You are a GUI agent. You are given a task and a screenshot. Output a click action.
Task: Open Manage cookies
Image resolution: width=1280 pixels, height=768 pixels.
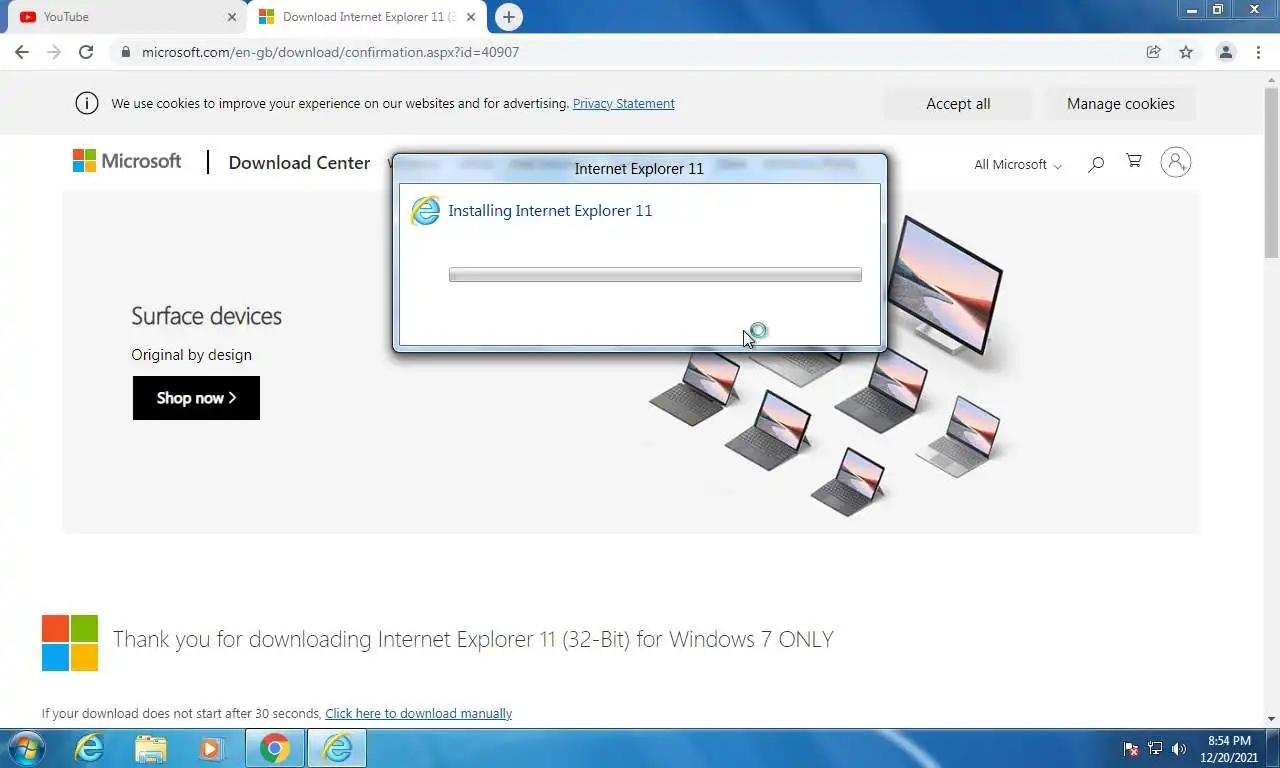click(x=1120, y=104)
